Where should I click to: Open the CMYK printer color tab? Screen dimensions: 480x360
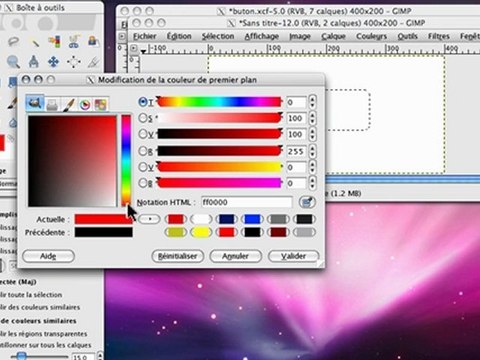point(52,105)
